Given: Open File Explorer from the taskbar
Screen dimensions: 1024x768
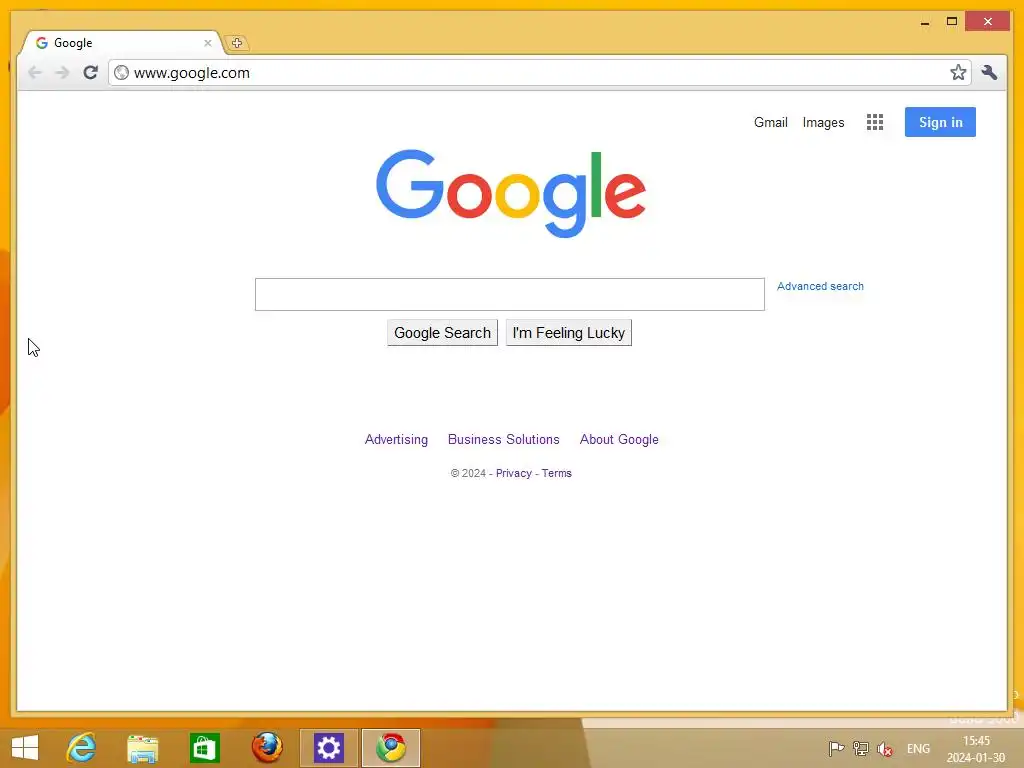Looking at the screenshot, I should (142, 748).
